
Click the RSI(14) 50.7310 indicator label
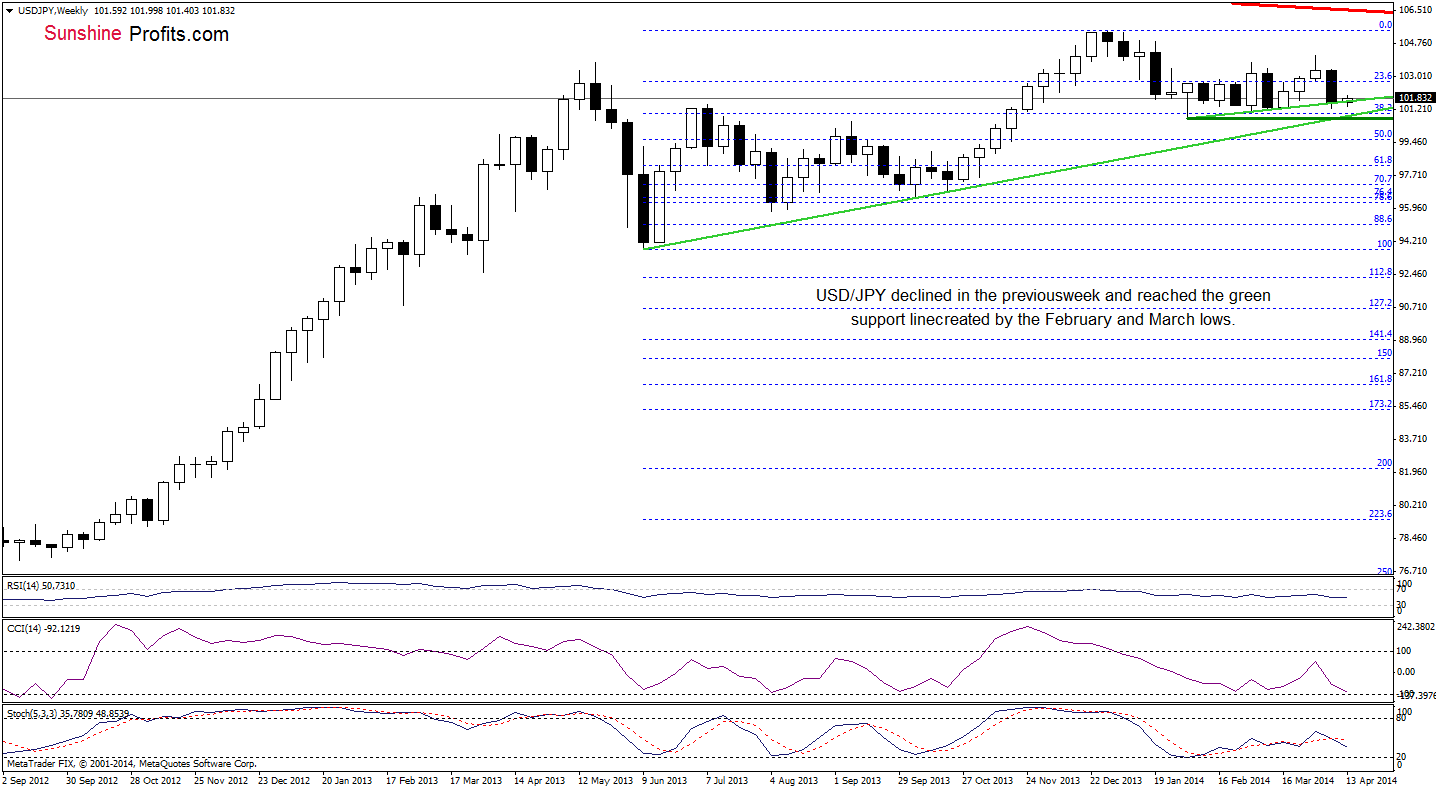coord(40,585)
